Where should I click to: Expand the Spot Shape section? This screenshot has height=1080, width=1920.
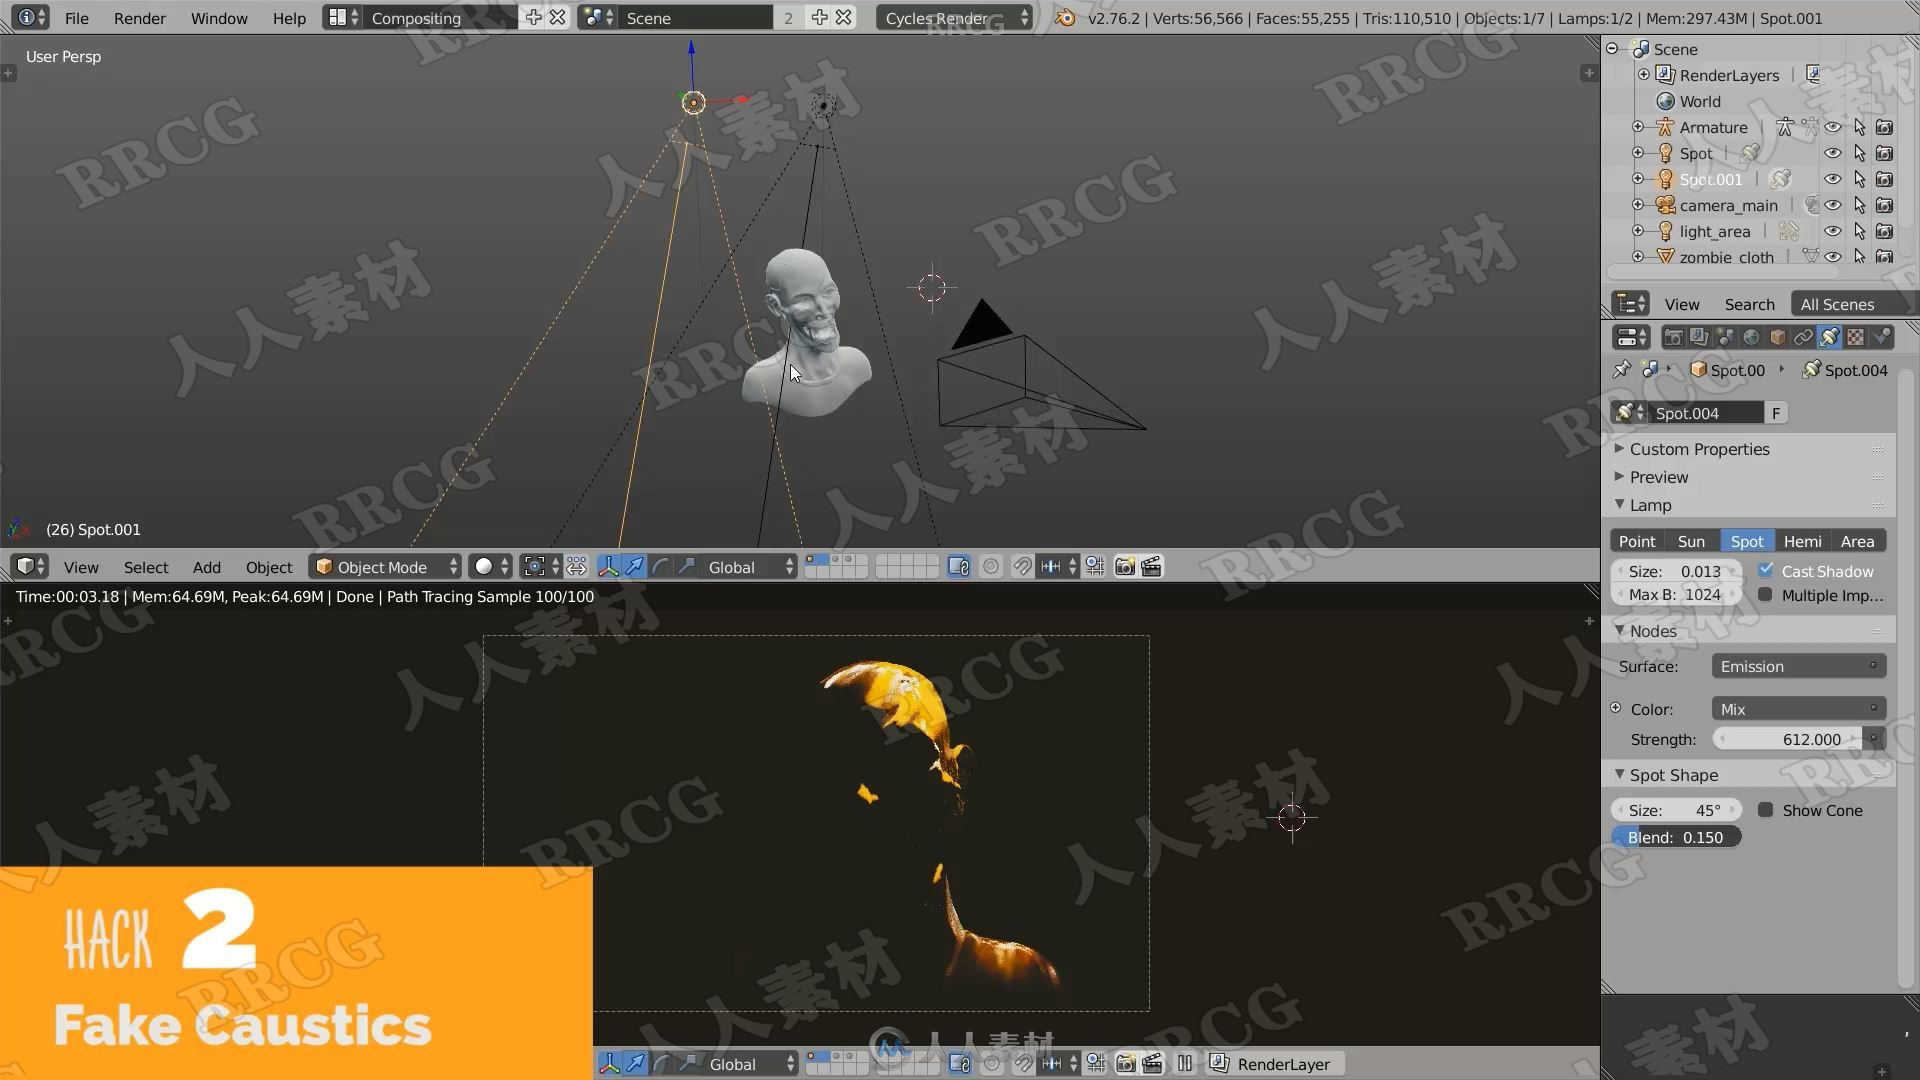coord(1672,774)
